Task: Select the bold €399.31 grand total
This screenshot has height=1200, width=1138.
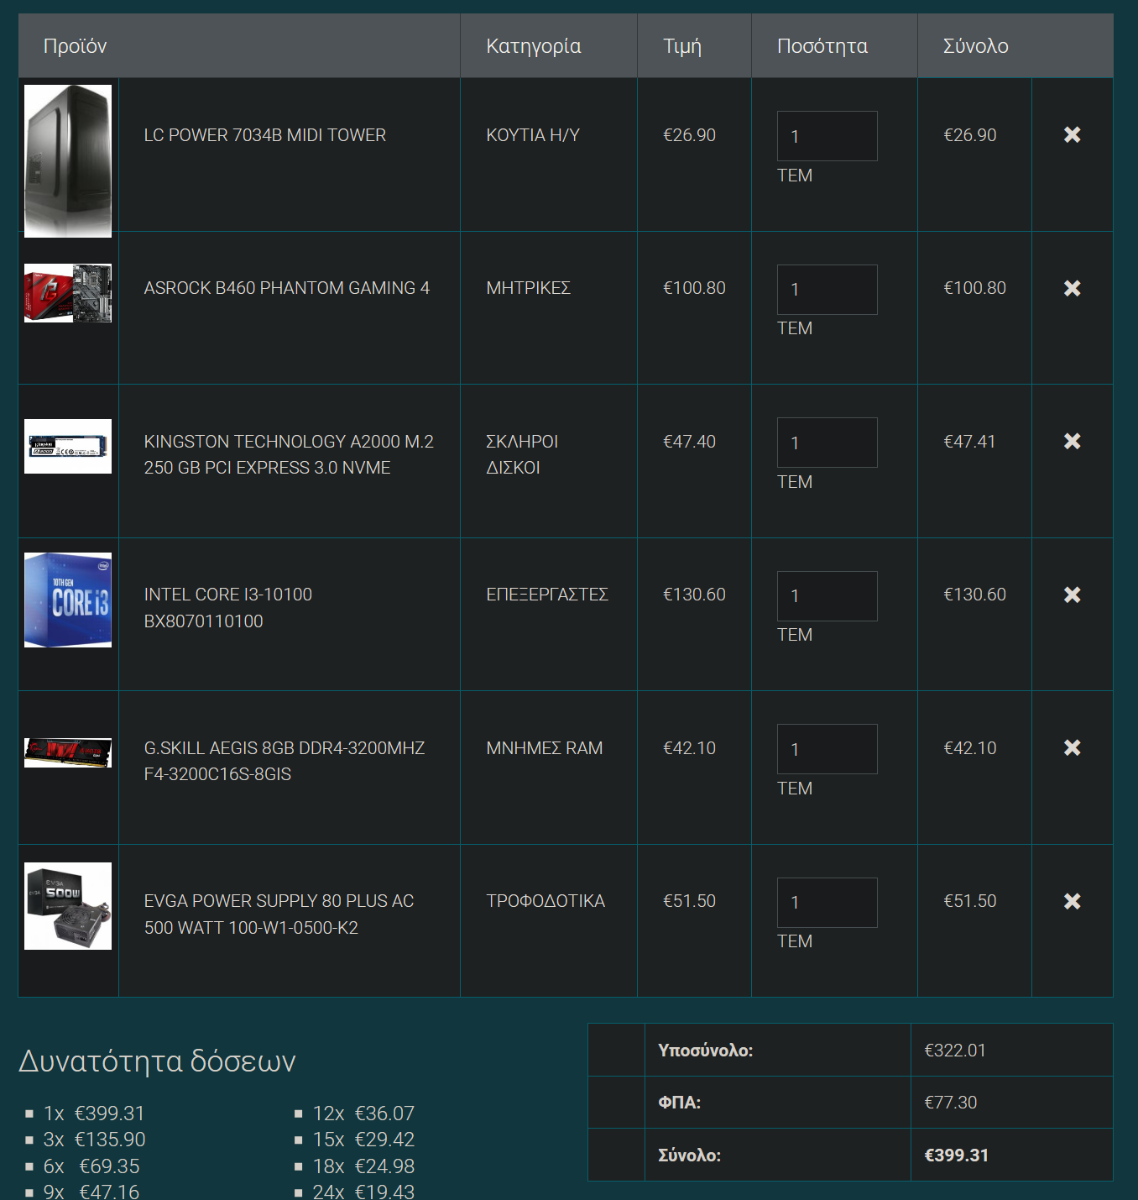Action: tap(957, 1155)
